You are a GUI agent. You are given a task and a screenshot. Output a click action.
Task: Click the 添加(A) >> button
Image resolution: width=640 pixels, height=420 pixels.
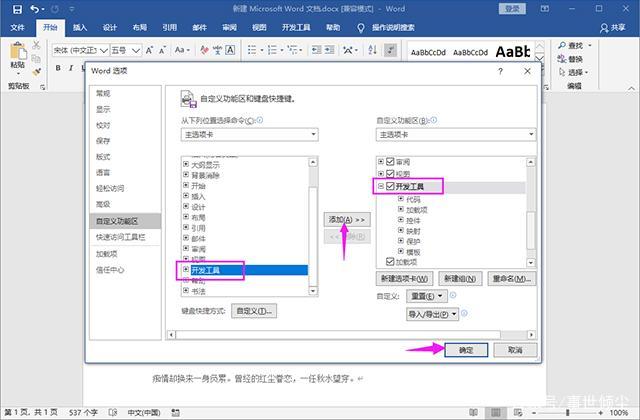coord(347,220)
